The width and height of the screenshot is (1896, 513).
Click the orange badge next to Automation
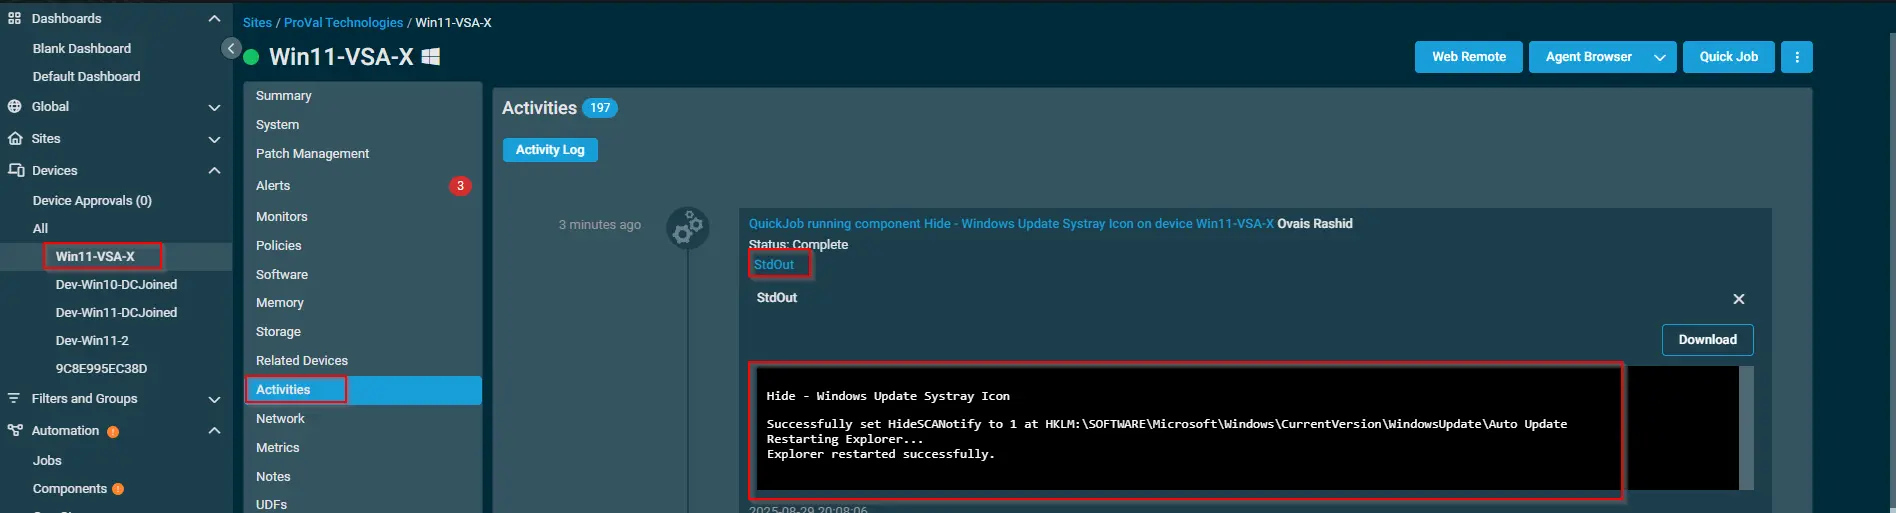tap(113, 432)
